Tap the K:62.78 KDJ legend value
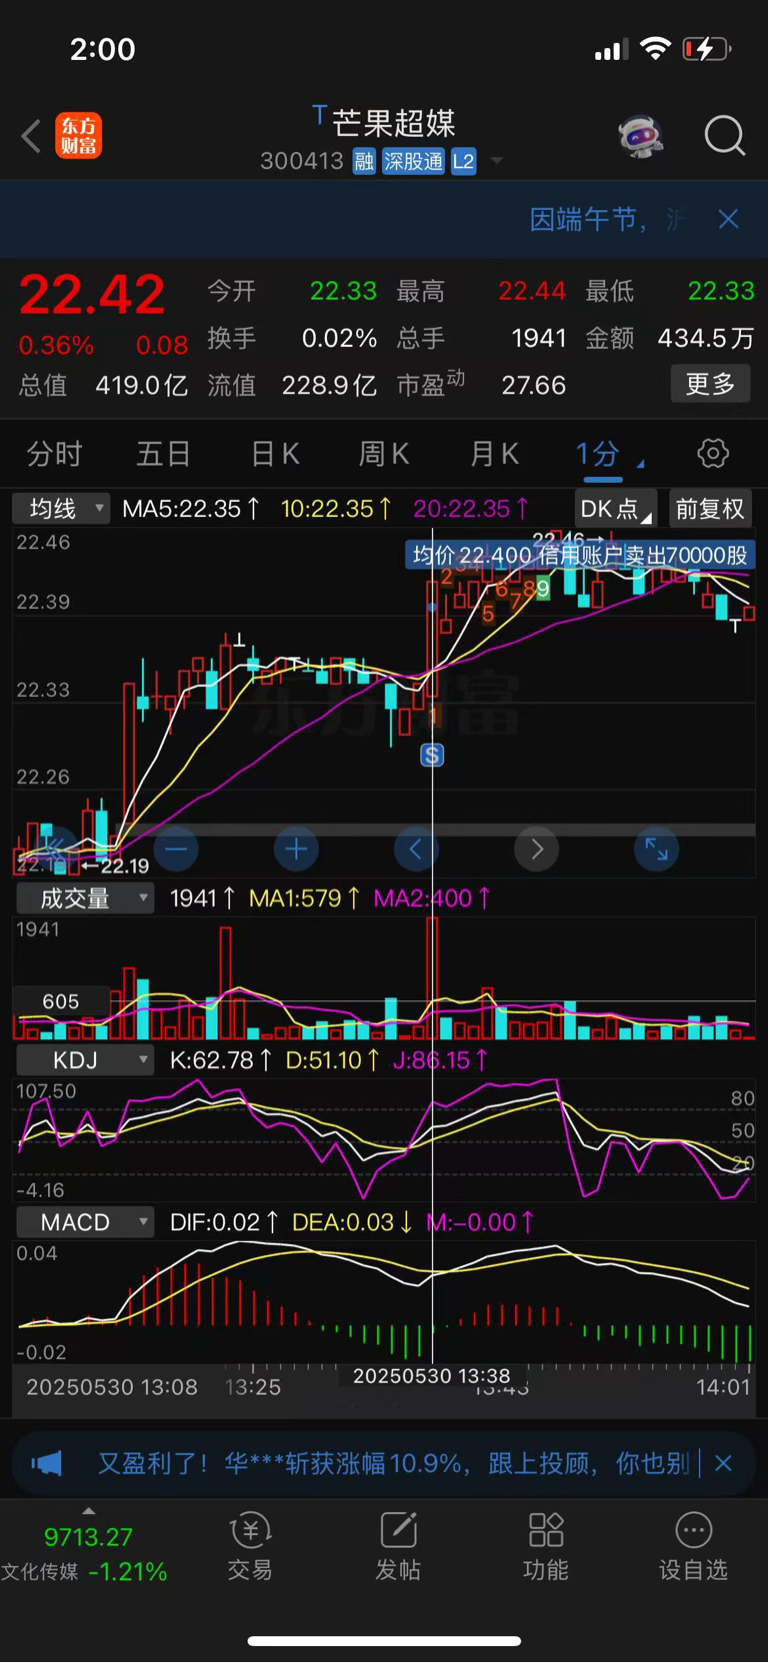The height and width of the screenshot is (1663, 768). (220, 1060)
